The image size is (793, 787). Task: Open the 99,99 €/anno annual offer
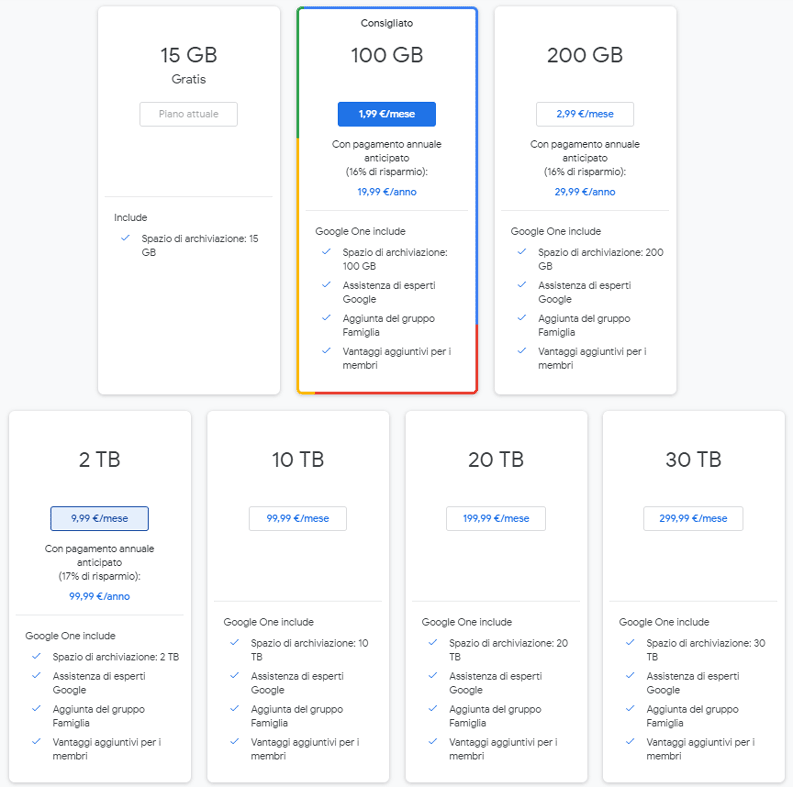(x=100, y=596)
